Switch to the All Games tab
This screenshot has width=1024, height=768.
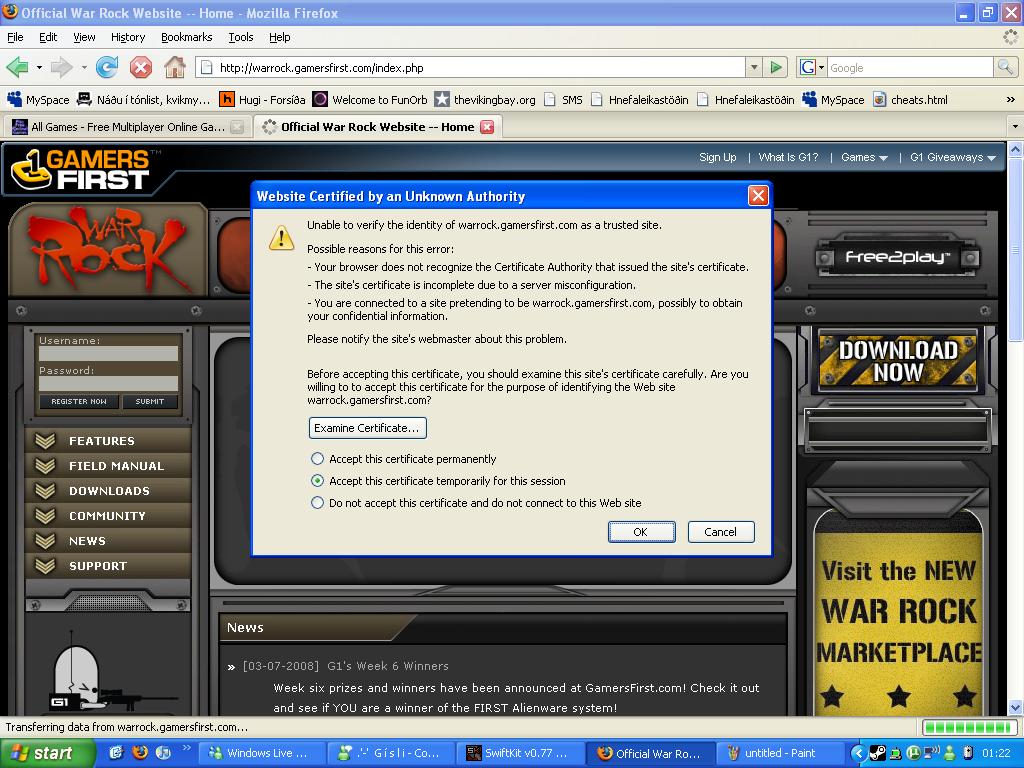click(x=126, y=127)
